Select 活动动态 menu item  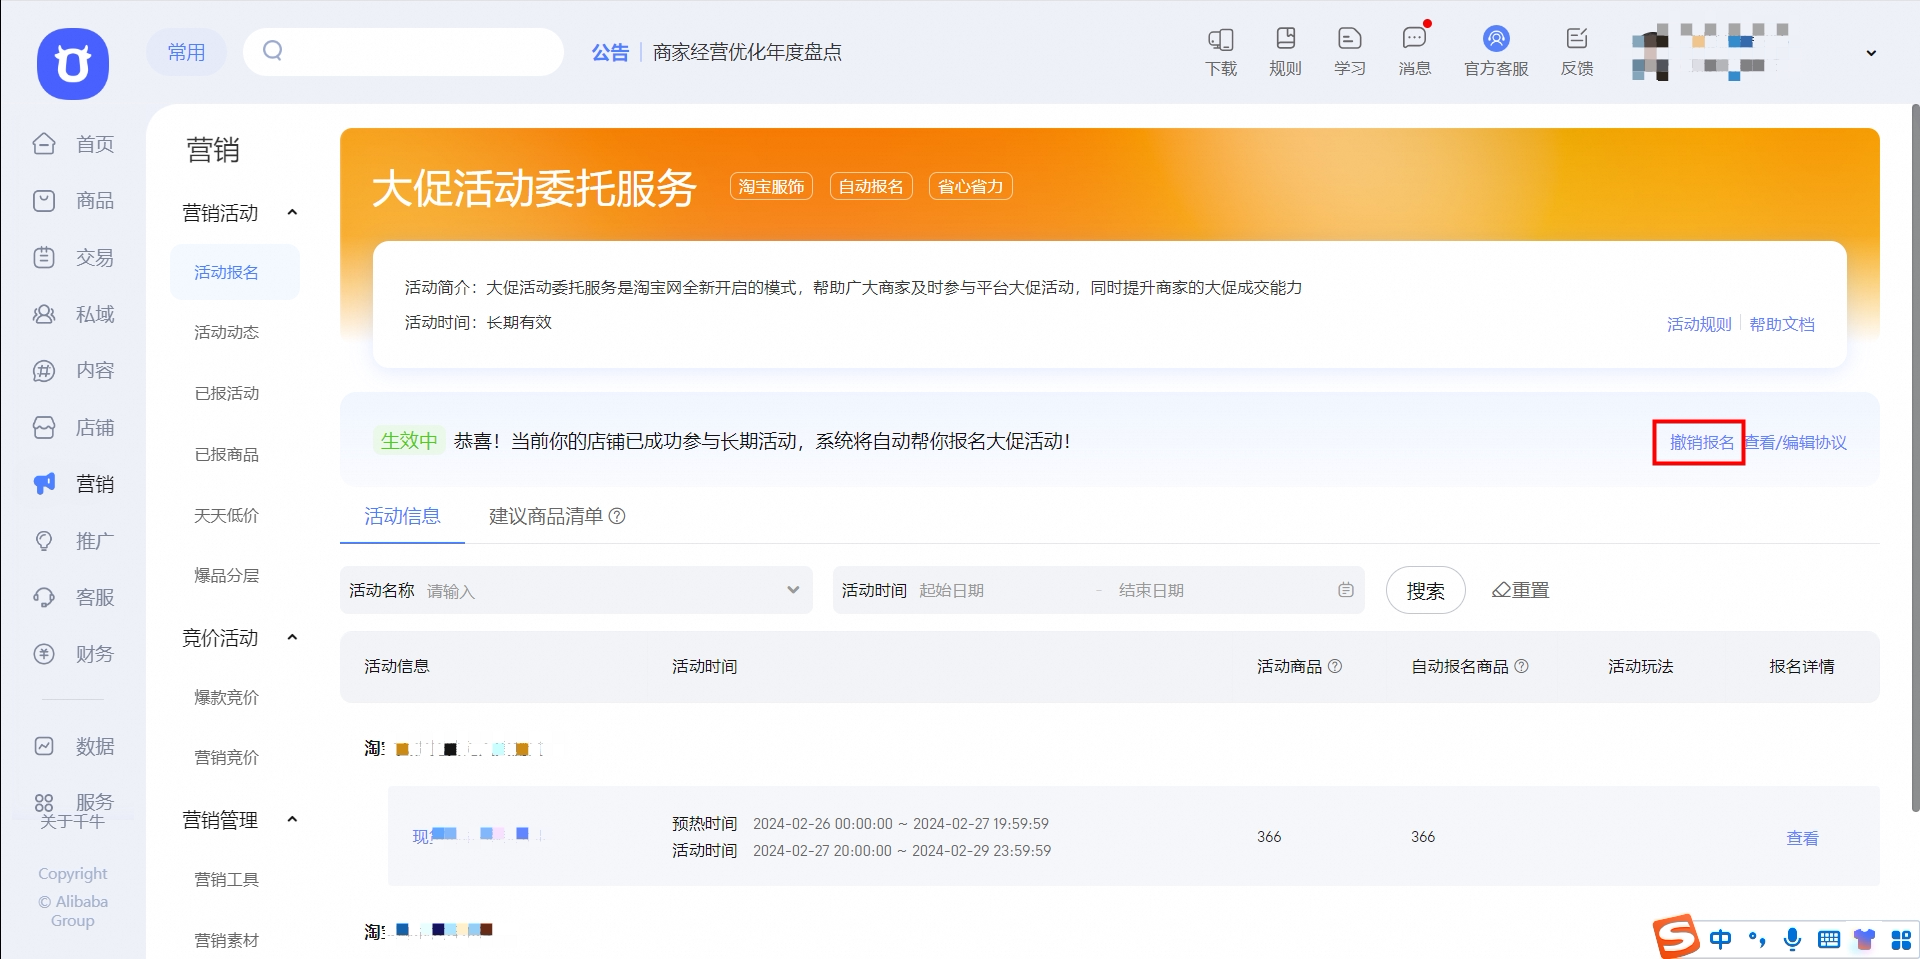click(227, 333)
